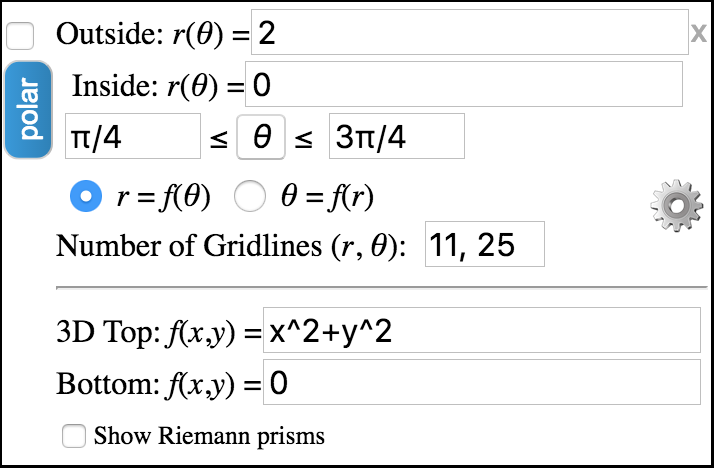Open settings with the gear icon

(676, 206)
